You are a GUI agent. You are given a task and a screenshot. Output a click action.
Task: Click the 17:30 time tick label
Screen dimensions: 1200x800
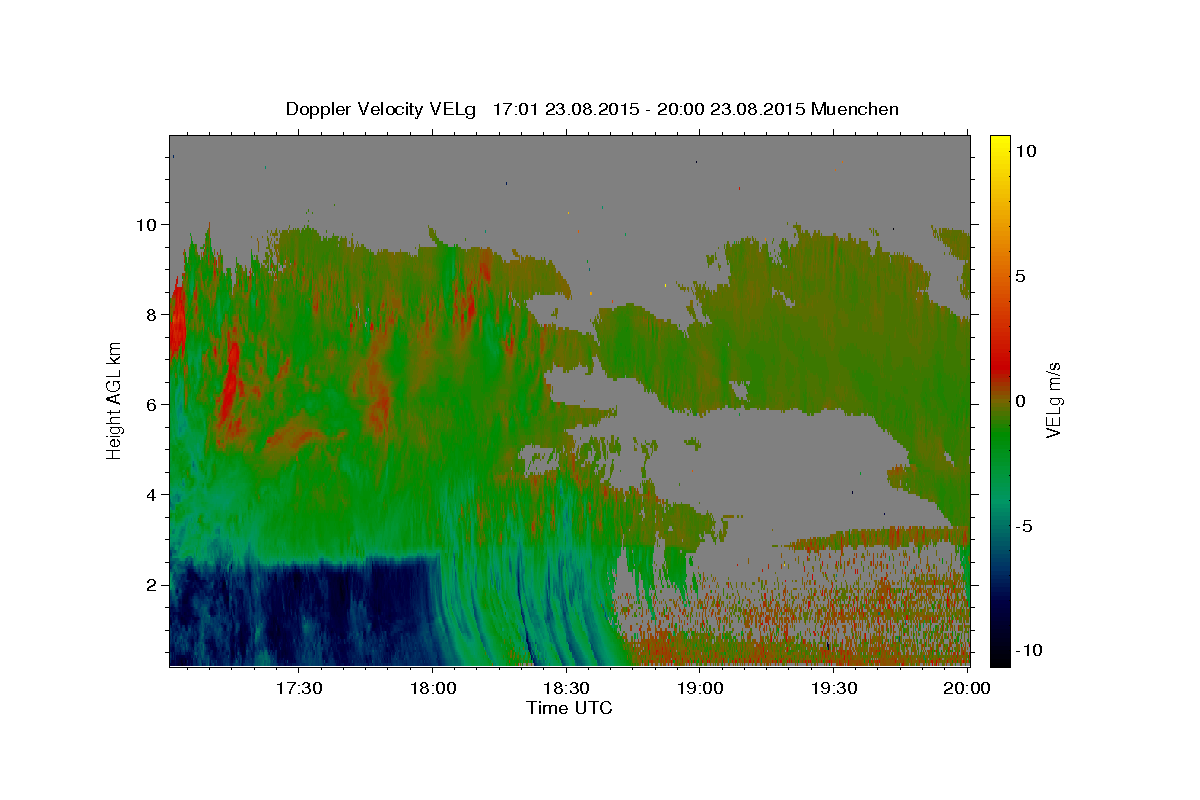pyautogui.click(x=299, y=688)
